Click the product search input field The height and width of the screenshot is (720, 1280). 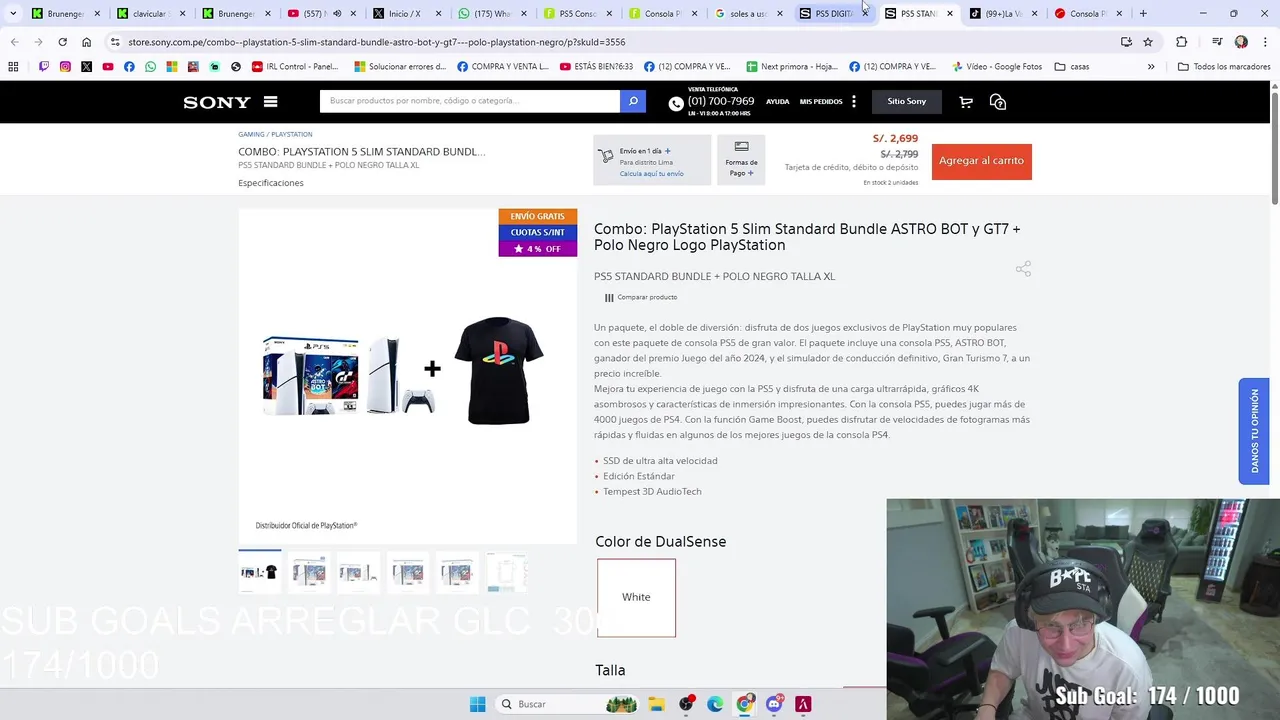point(470,101)
